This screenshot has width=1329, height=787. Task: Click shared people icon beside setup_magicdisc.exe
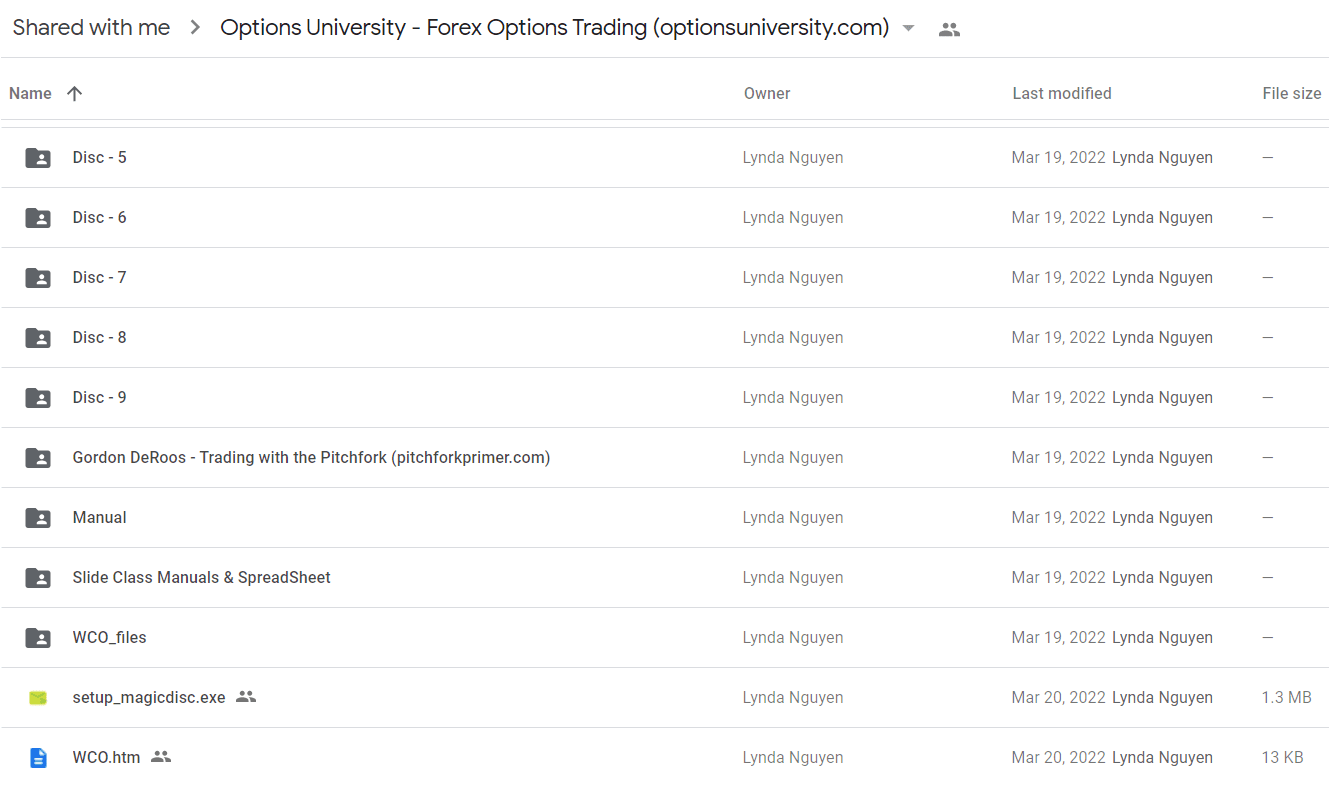(246, 697)
